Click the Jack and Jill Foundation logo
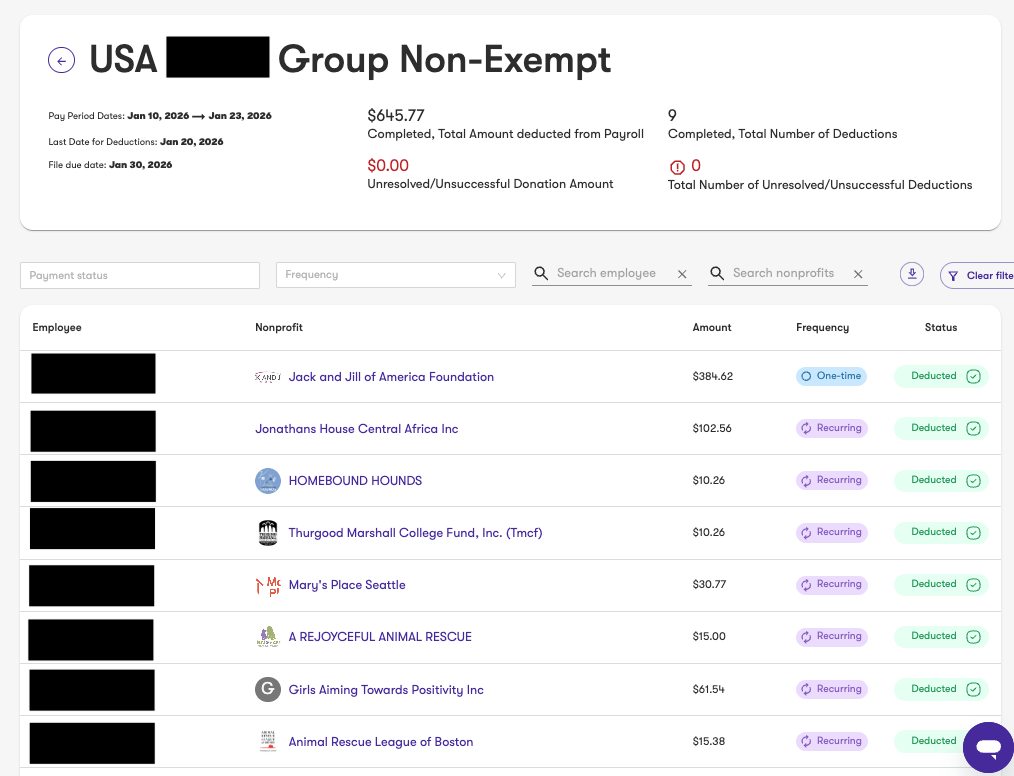Screen dimensions: 1014x776 tap(268, 377)
